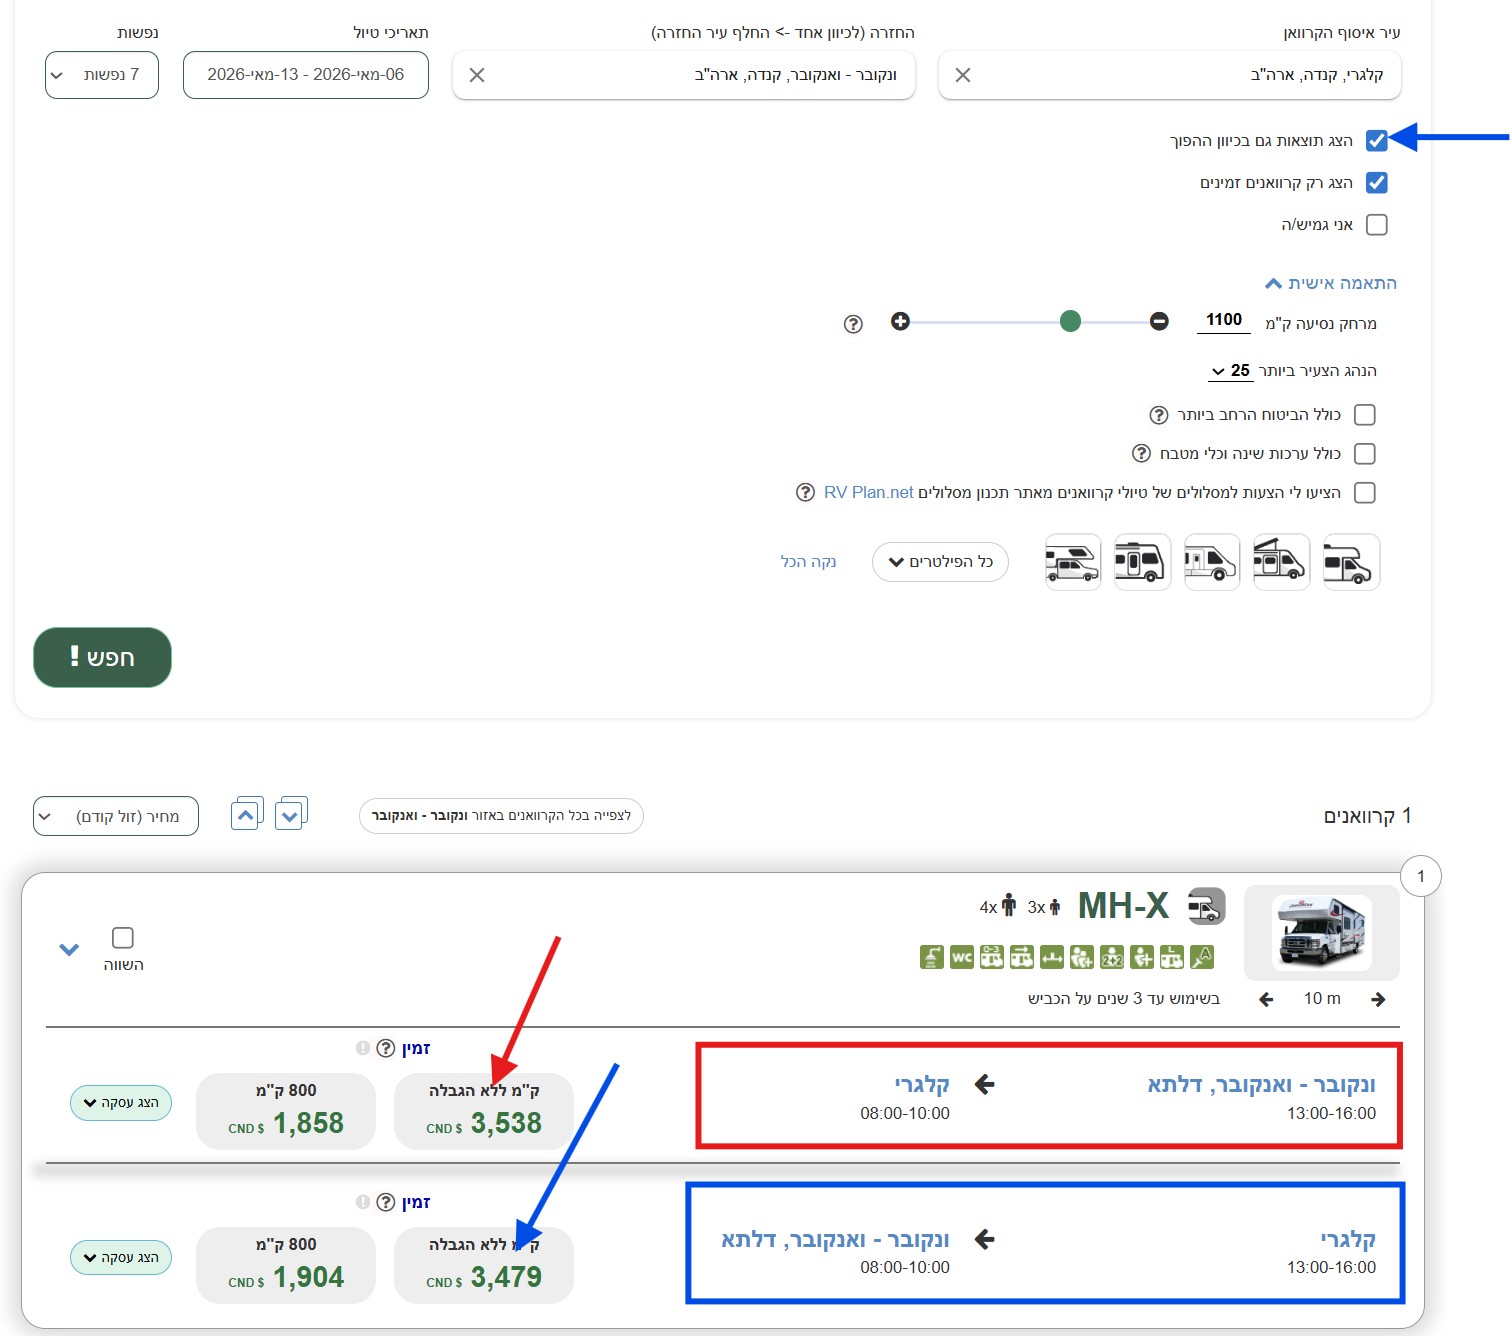The height and width of the screenshot is (1336, 1510).
Task: Toggle the show only available campers checkbox
Action: (x=1376, y=183)
